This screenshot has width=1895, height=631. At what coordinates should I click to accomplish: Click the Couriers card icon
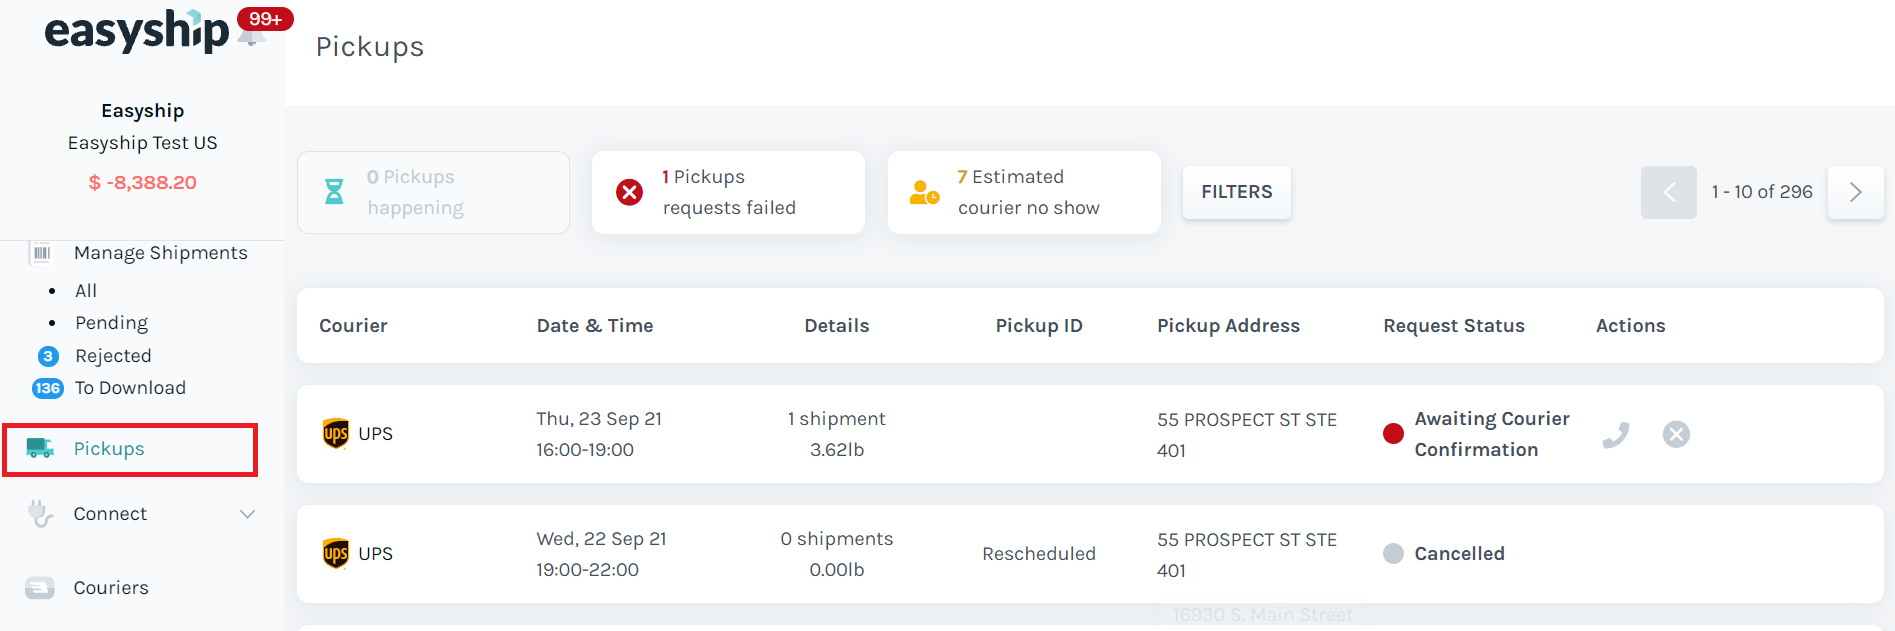coord(40,587)
